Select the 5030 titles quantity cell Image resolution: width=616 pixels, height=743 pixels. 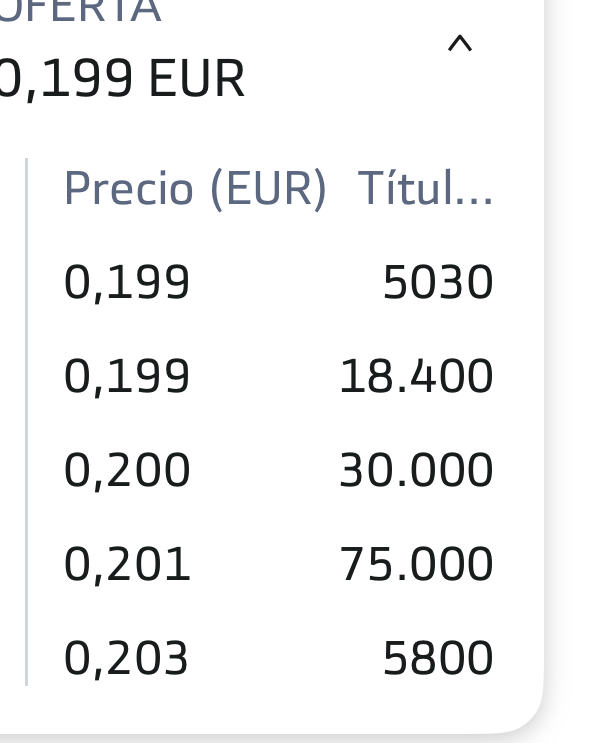tap(438, 283)
